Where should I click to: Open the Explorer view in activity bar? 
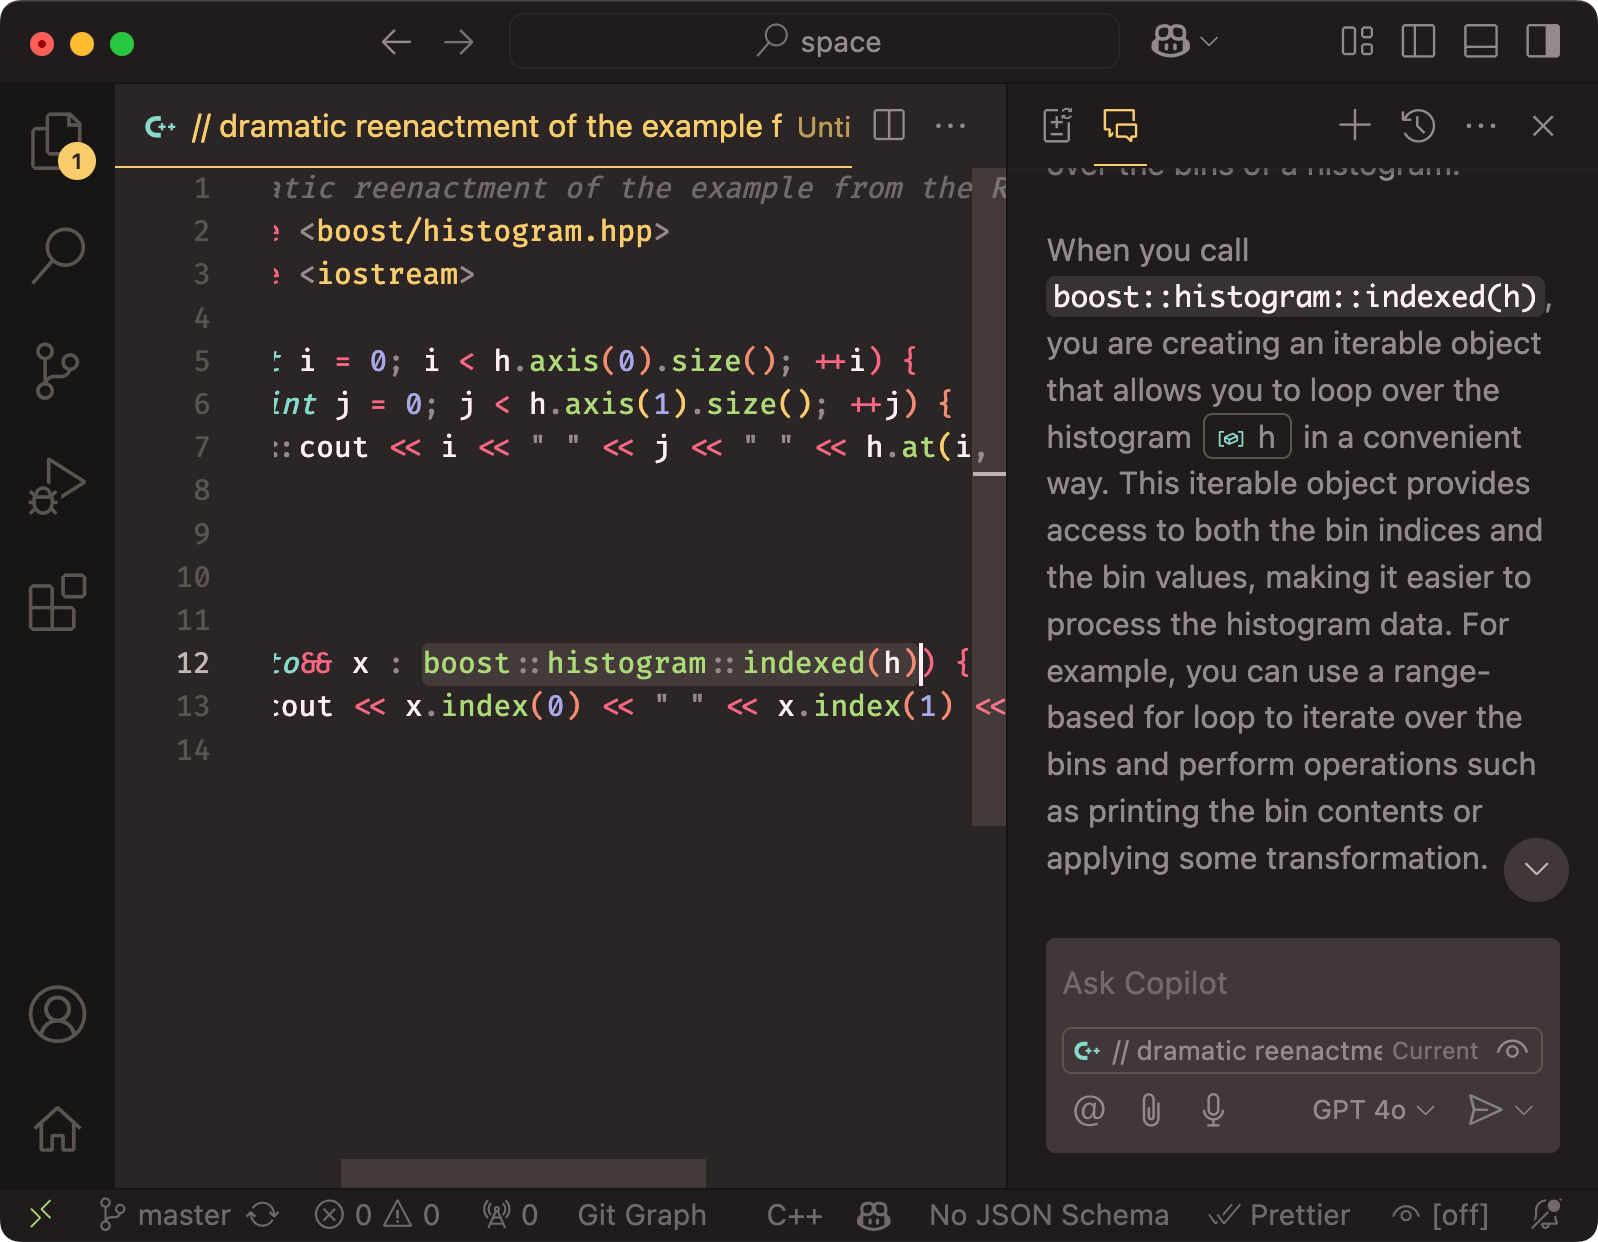tap(58, 142)
